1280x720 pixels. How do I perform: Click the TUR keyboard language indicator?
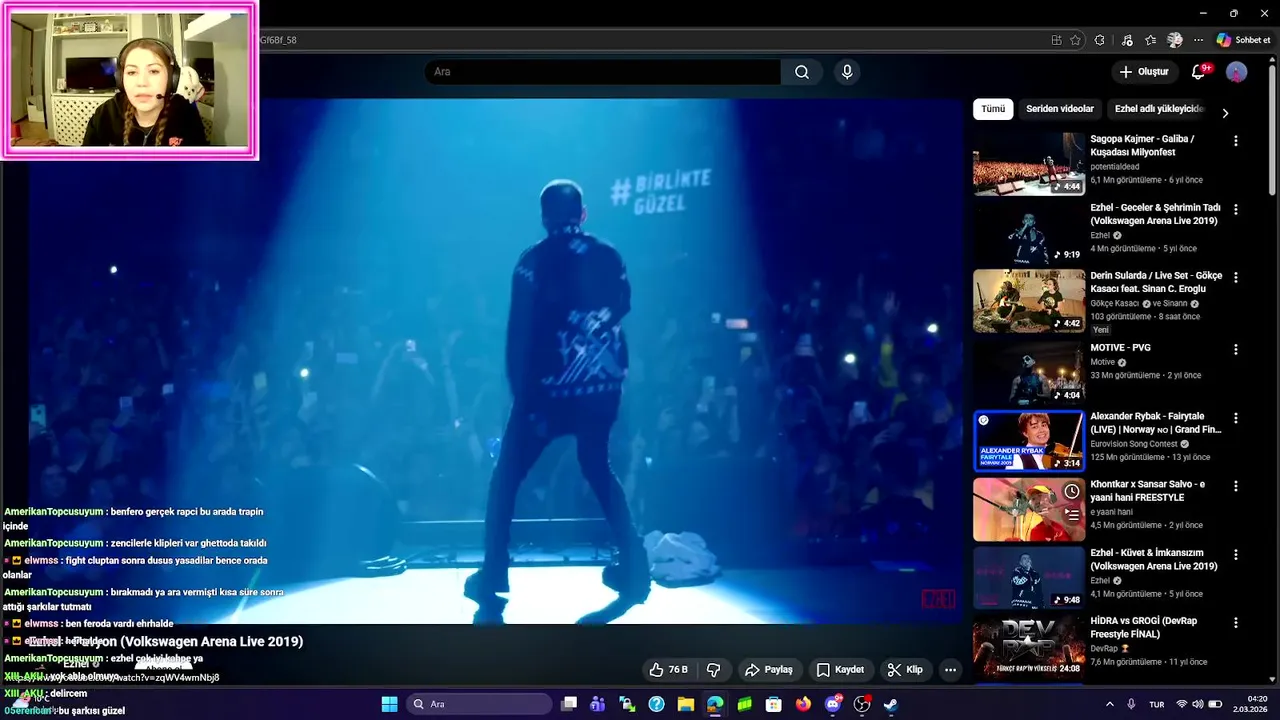(1157, 704)
